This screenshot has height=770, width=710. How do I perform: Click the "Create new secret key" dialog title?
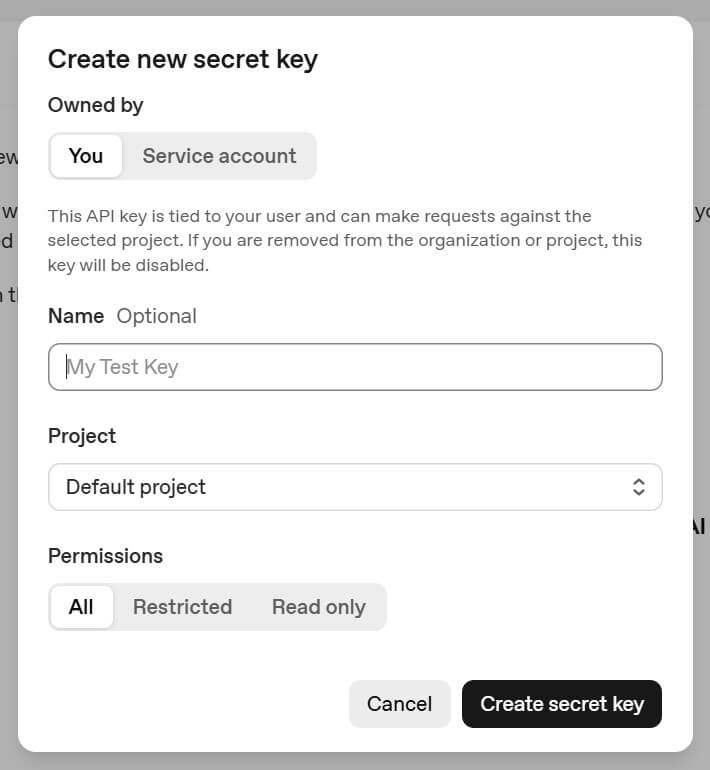click(x=183, y=59)
